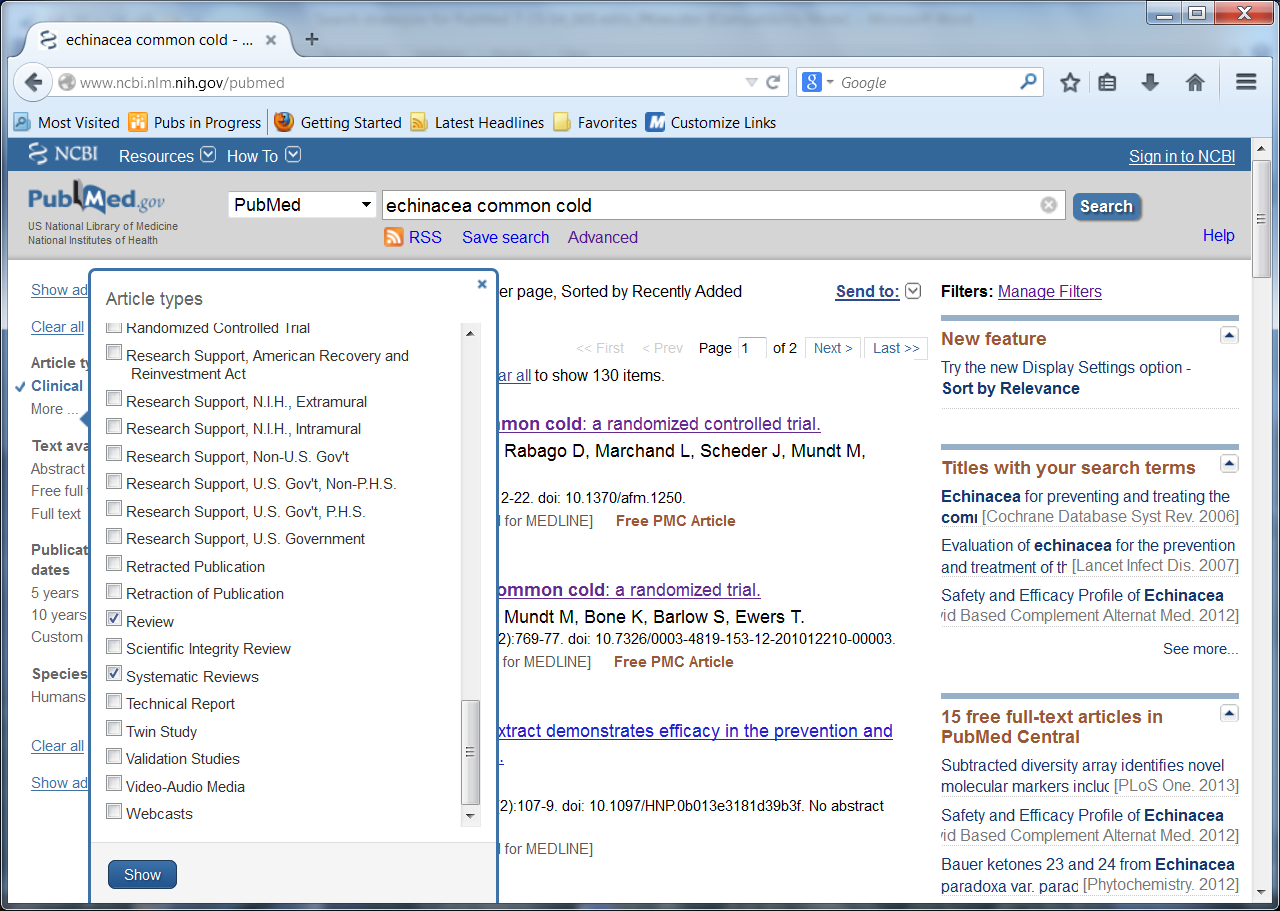Click See more... under Titles panel
This screenshot has width=1280, height=911.
[x=1200, y=649]
